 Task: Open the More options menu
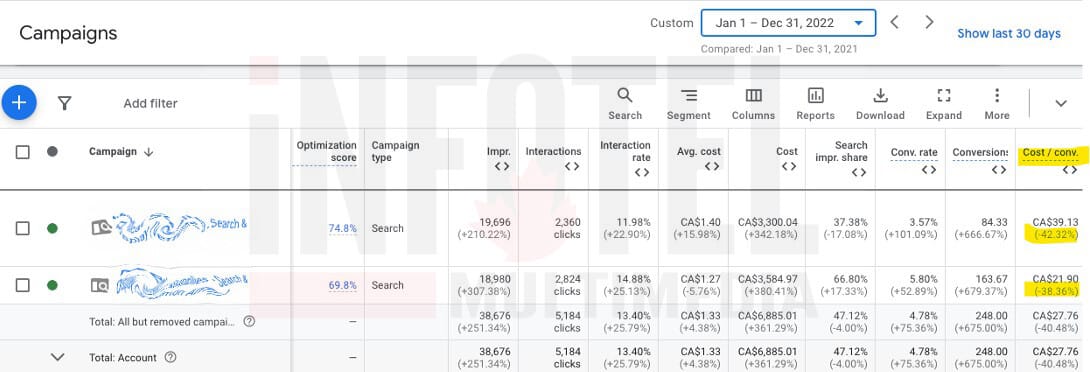(x=997, y=104)
